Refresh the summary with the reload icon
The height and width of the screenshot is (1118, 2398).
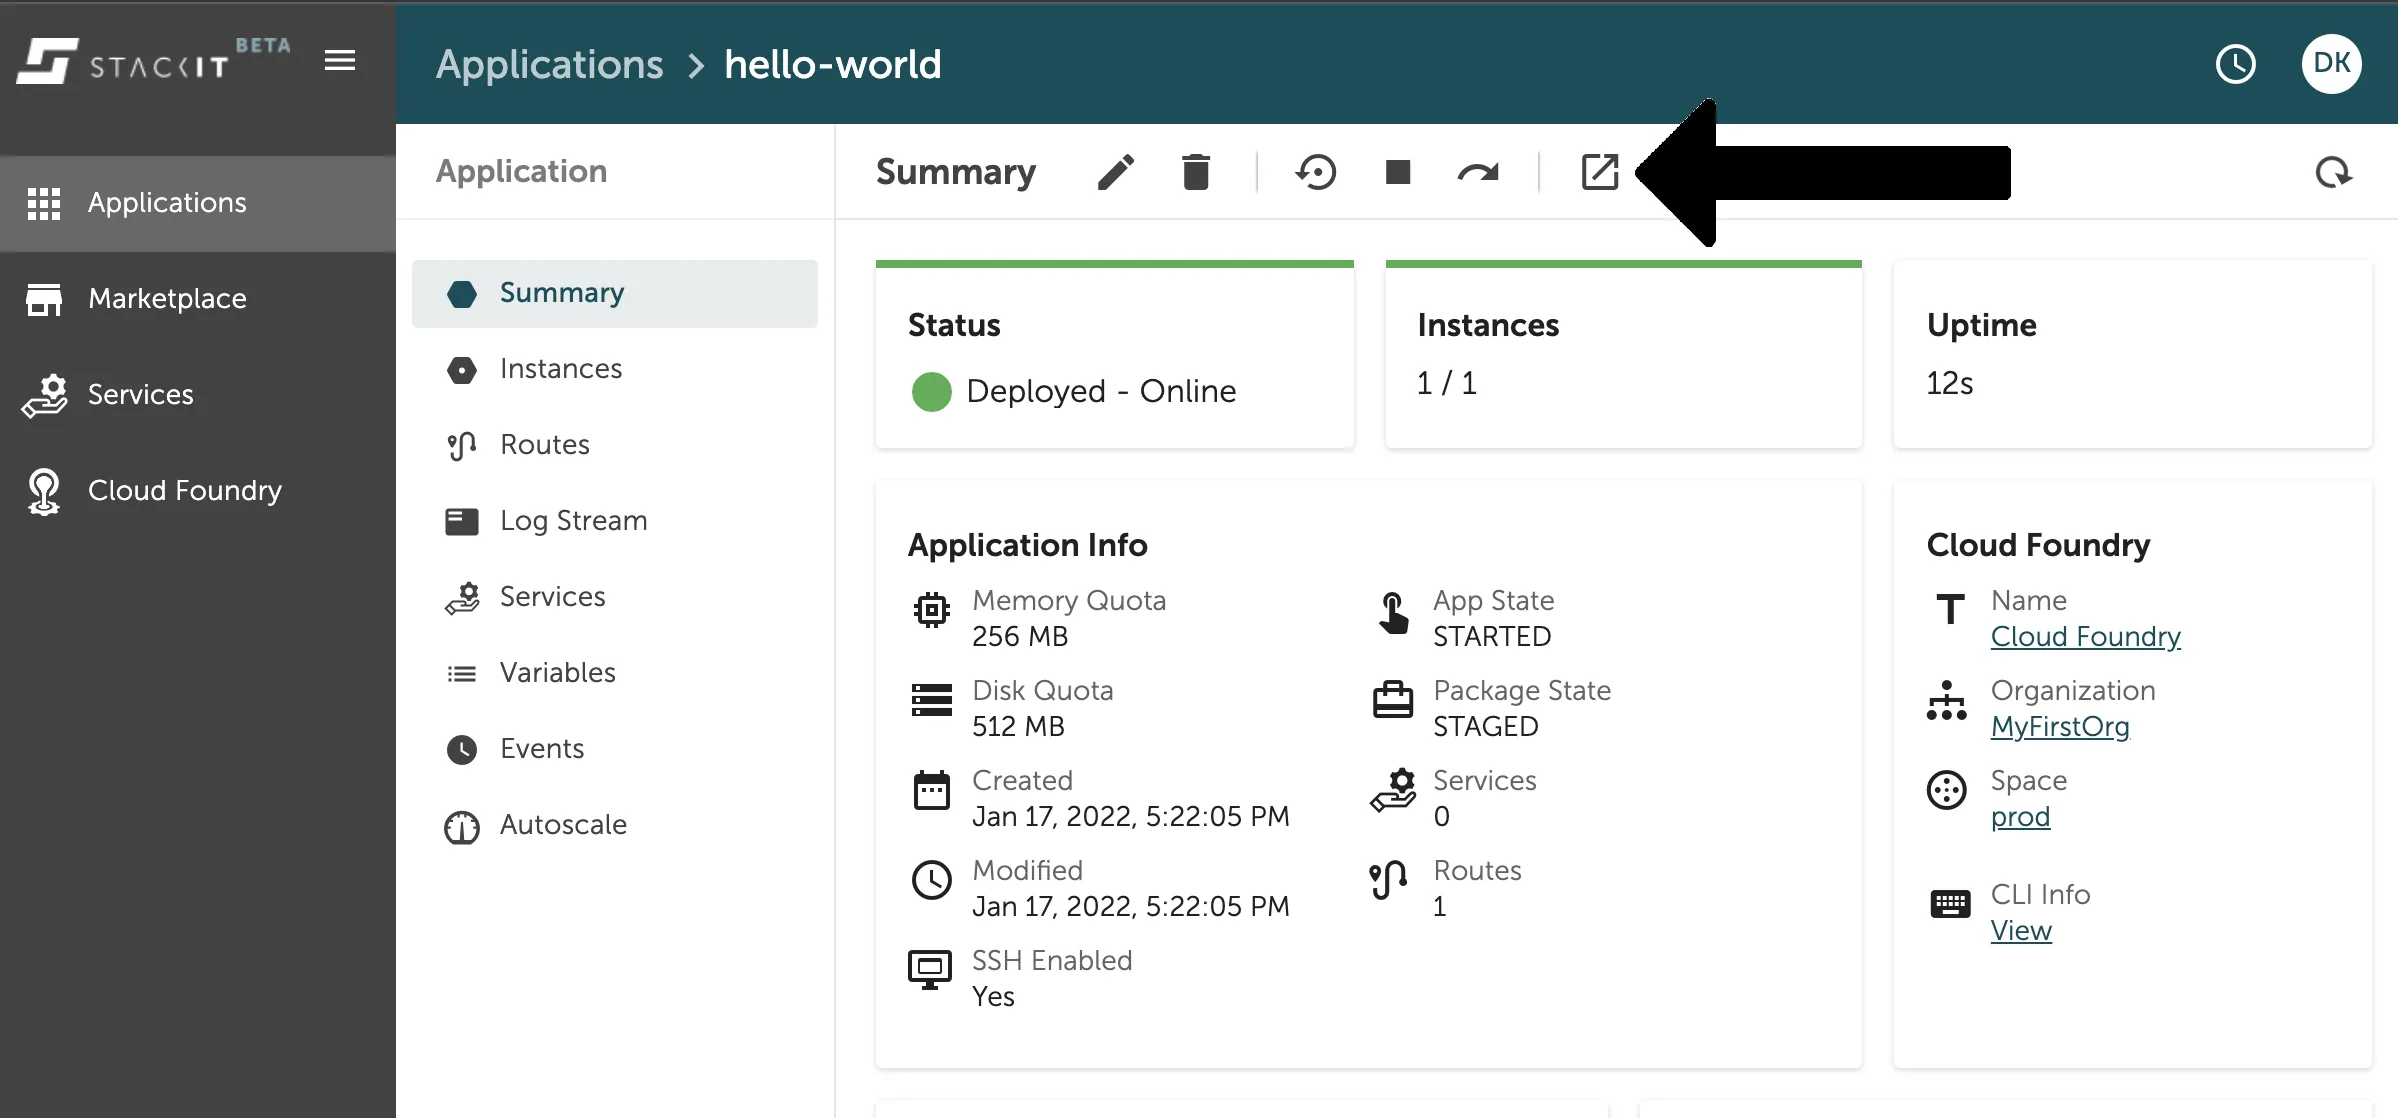(x=2334, y=172)
